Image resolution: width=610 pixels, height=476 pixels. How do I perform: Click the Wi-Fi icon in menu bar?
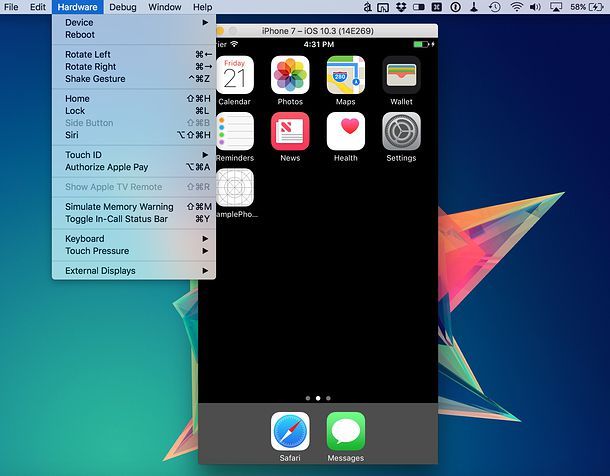[x=517, y=7]
